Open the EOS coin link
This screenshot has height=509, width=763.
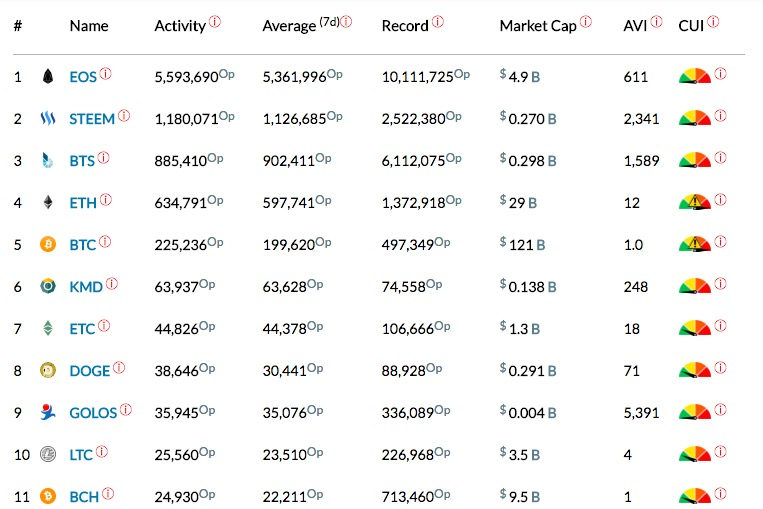coord(83,77)
